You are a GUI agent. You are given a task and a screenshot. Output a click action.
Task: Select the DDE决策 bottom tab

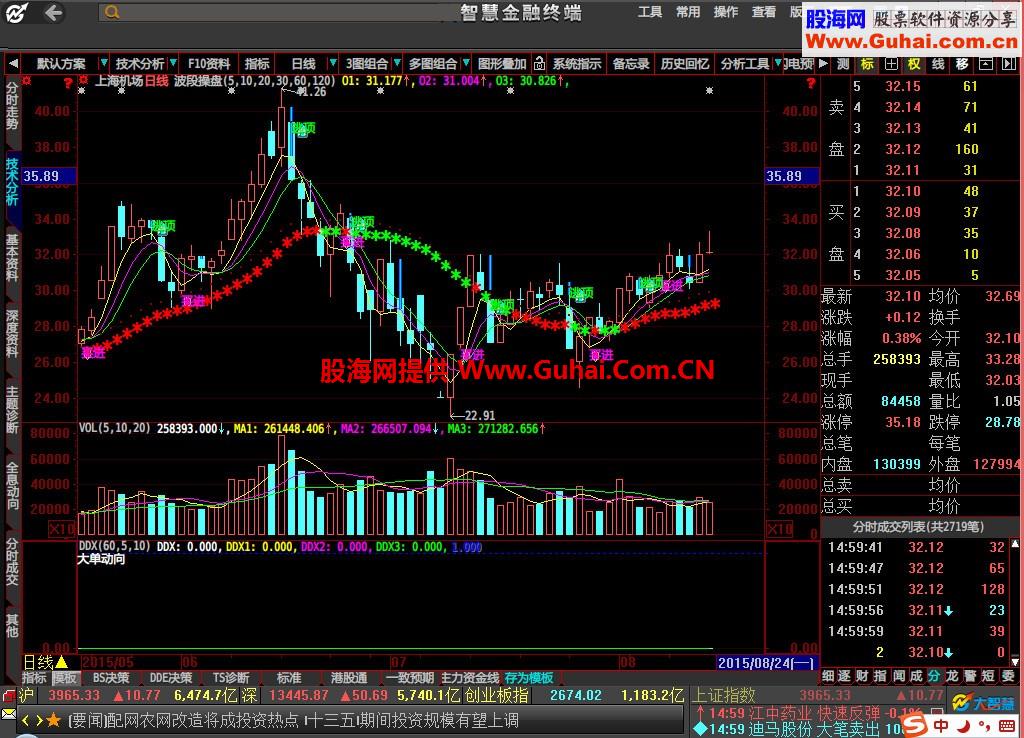pos(170,678)
